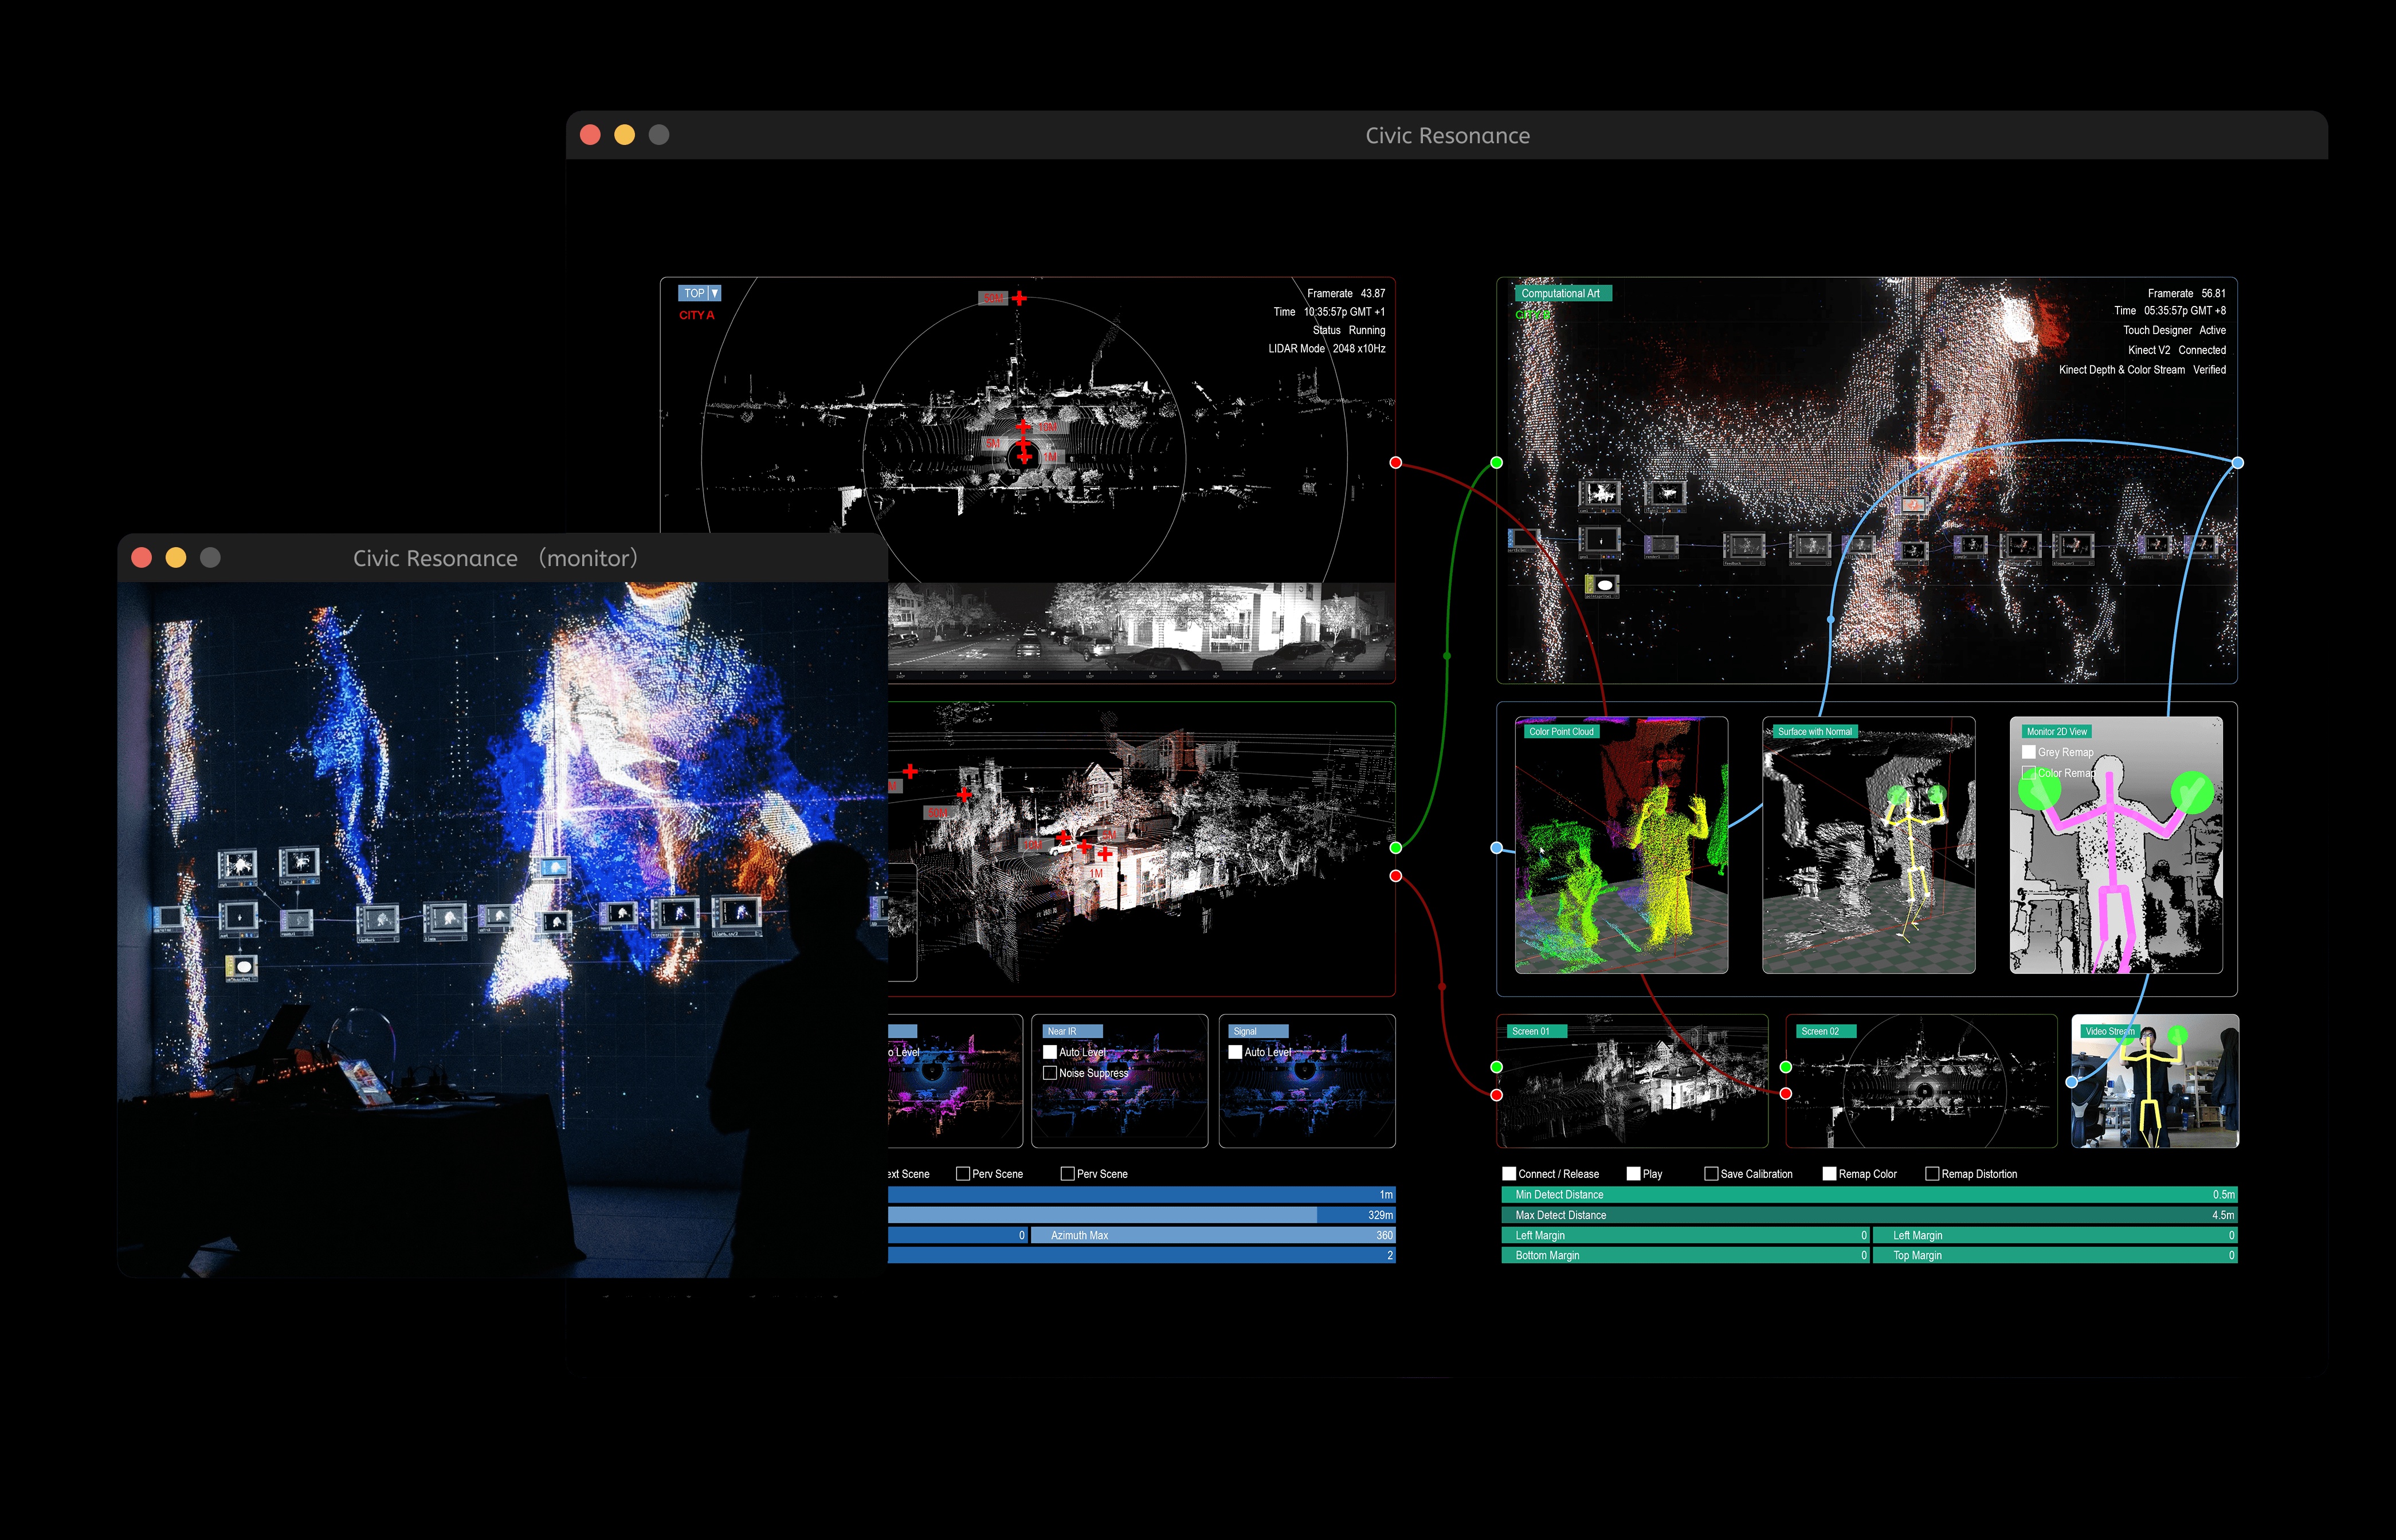Enable Save Calibration checkbox
The height and width of the screenshot is (1540, 2396).
(1711, 1174)
